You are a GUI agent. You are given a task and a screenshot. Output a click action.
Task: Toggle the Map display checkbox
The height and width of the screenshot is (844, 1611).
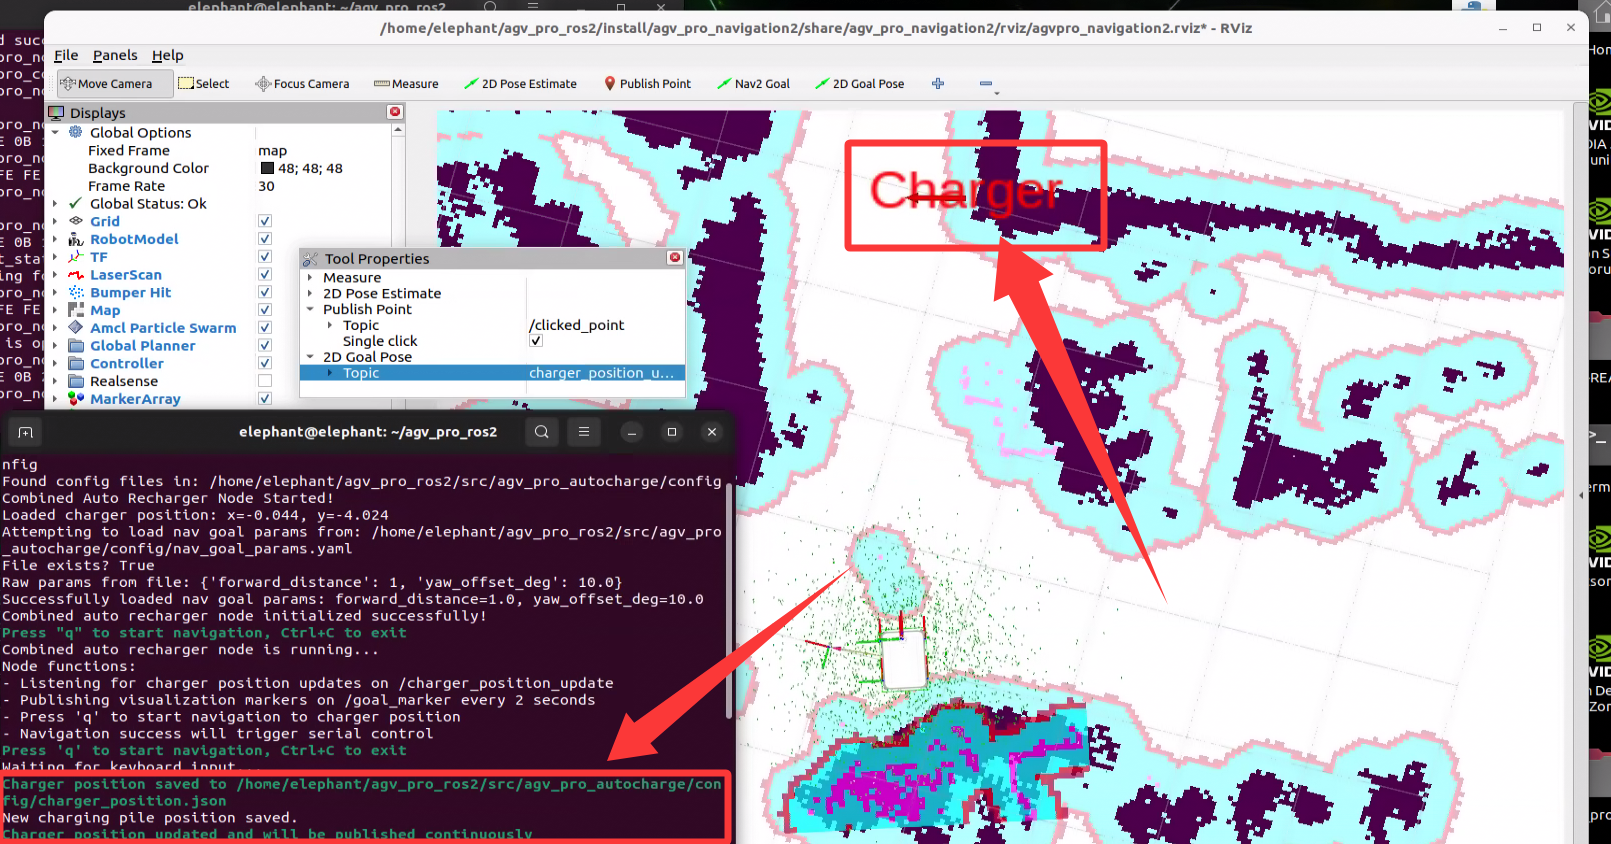pyautogui.click(x=265, y=310)
